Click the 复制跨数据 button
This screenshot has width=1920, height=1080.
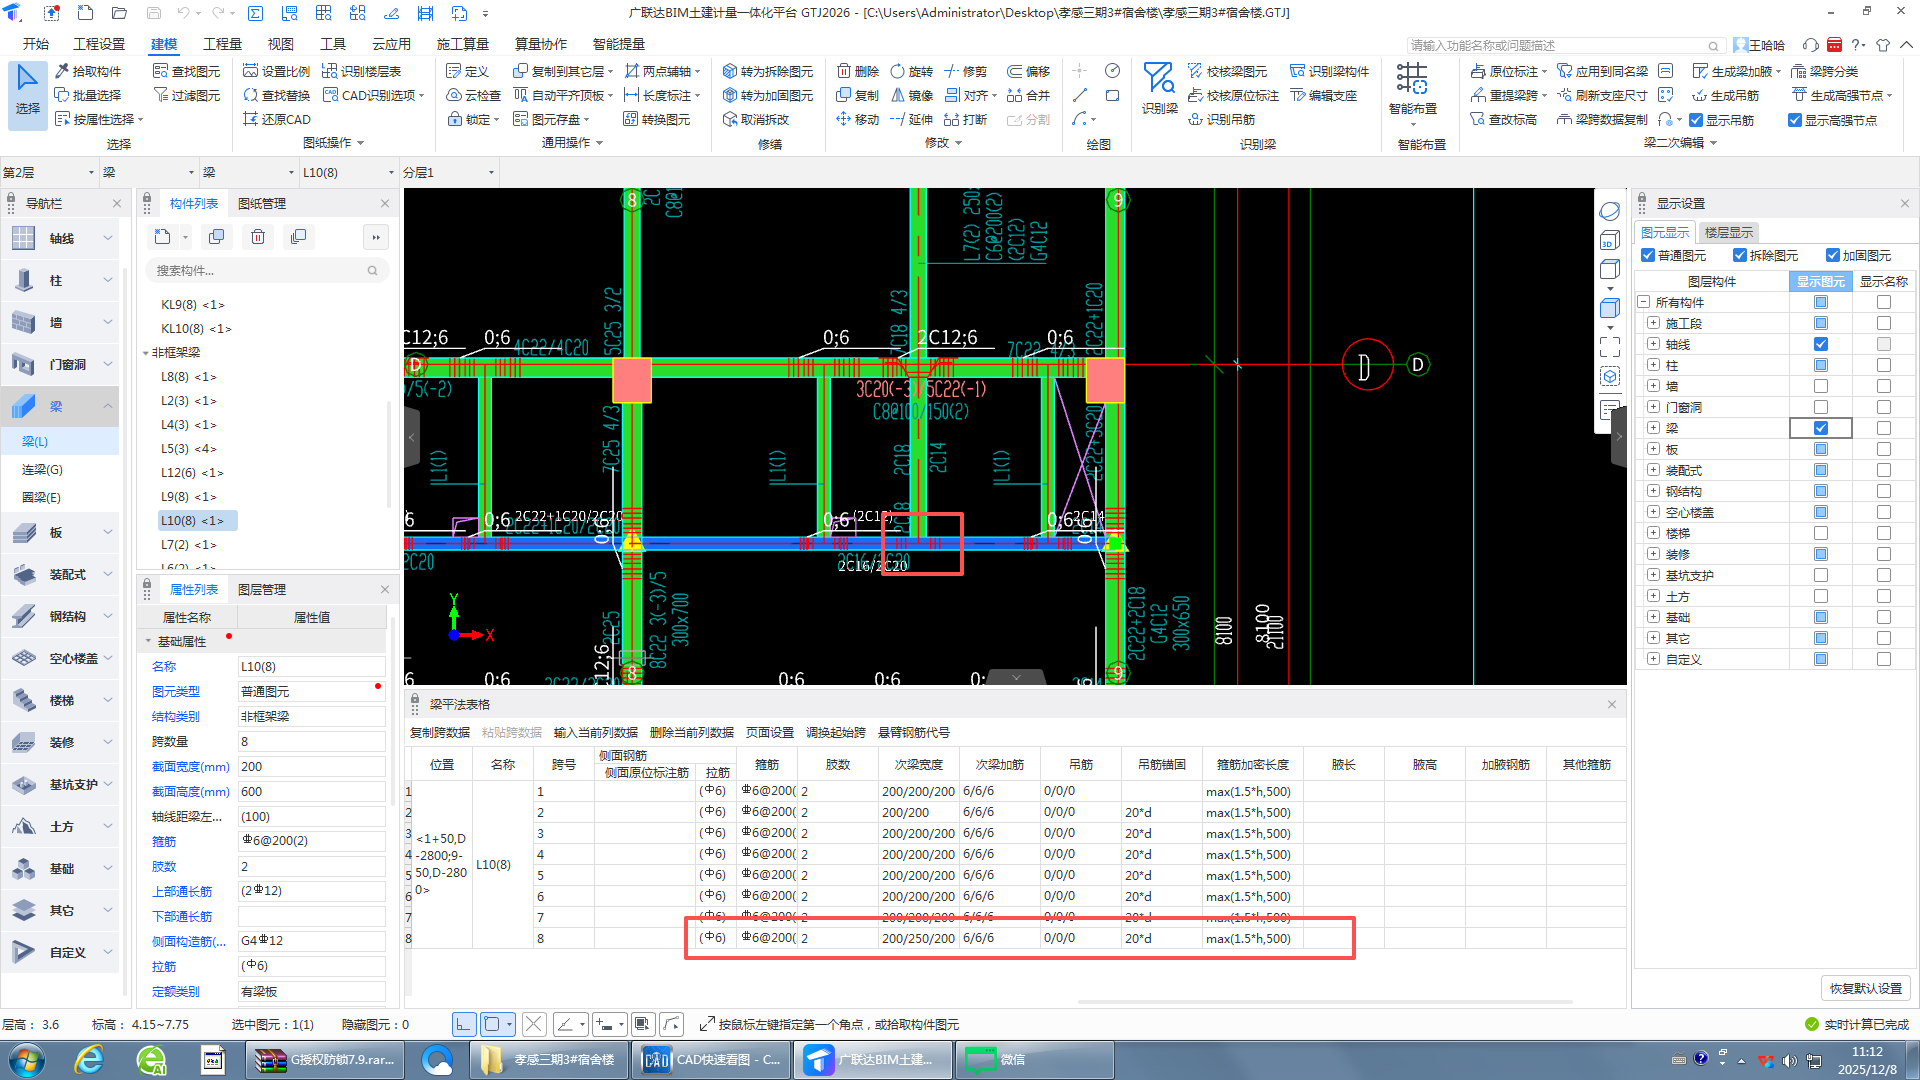click(x=440, y=733)
